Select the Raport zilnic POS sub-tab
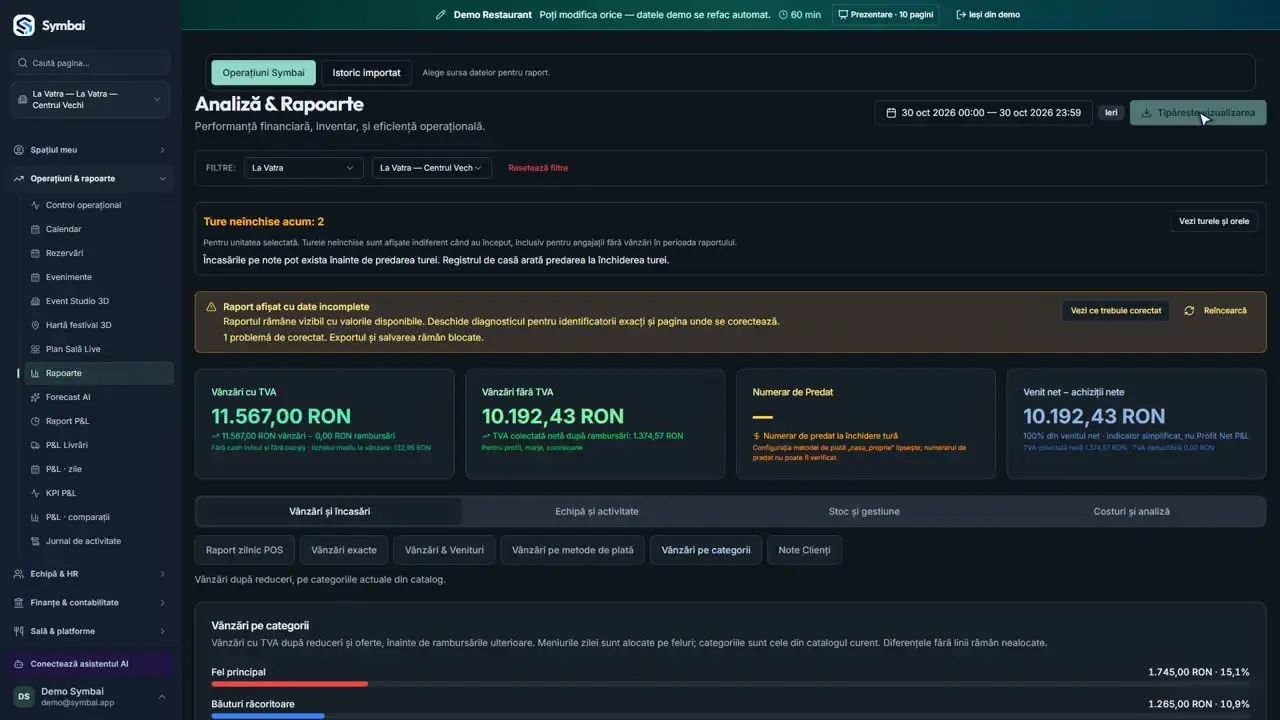Image resolution: width=1280 pixels, height=720 pixels. click(244, 550)
